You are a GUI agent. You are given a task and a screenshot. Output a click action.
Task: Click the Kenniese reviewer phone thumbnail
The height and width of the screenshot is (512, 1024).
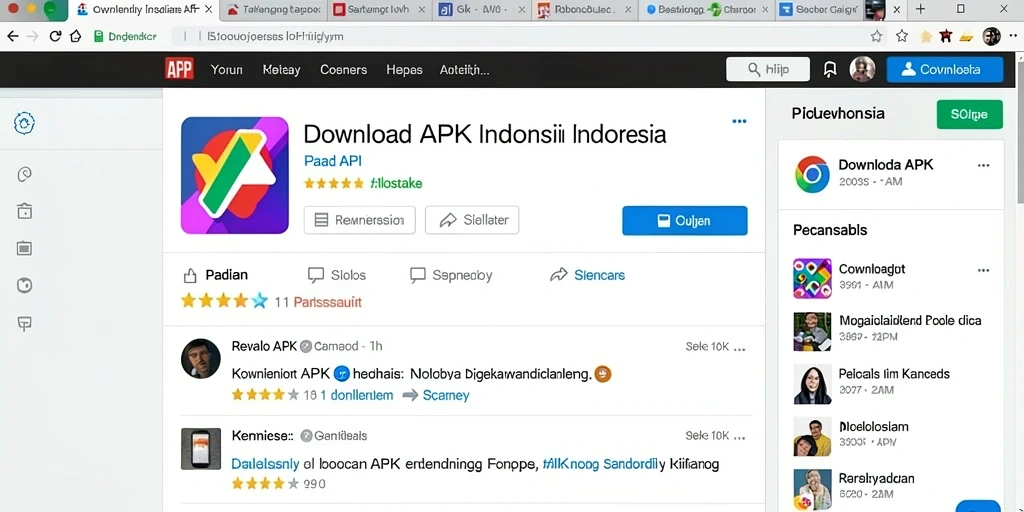[200, 448]
